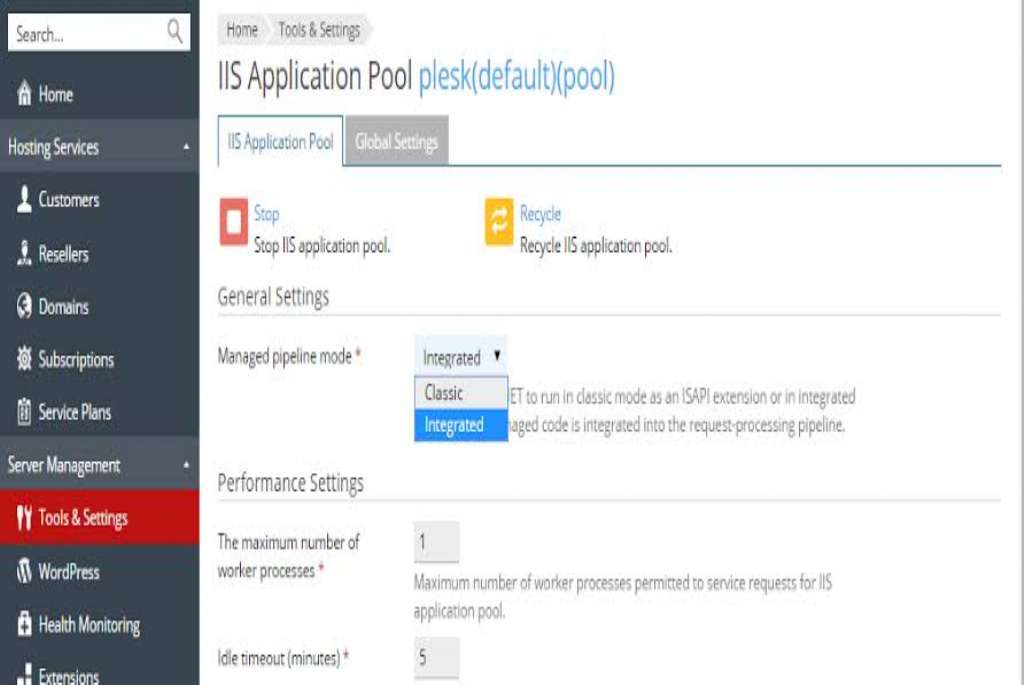Collapse the Server Management section
Screen dimensions: 1024x685
coord(186,465)
